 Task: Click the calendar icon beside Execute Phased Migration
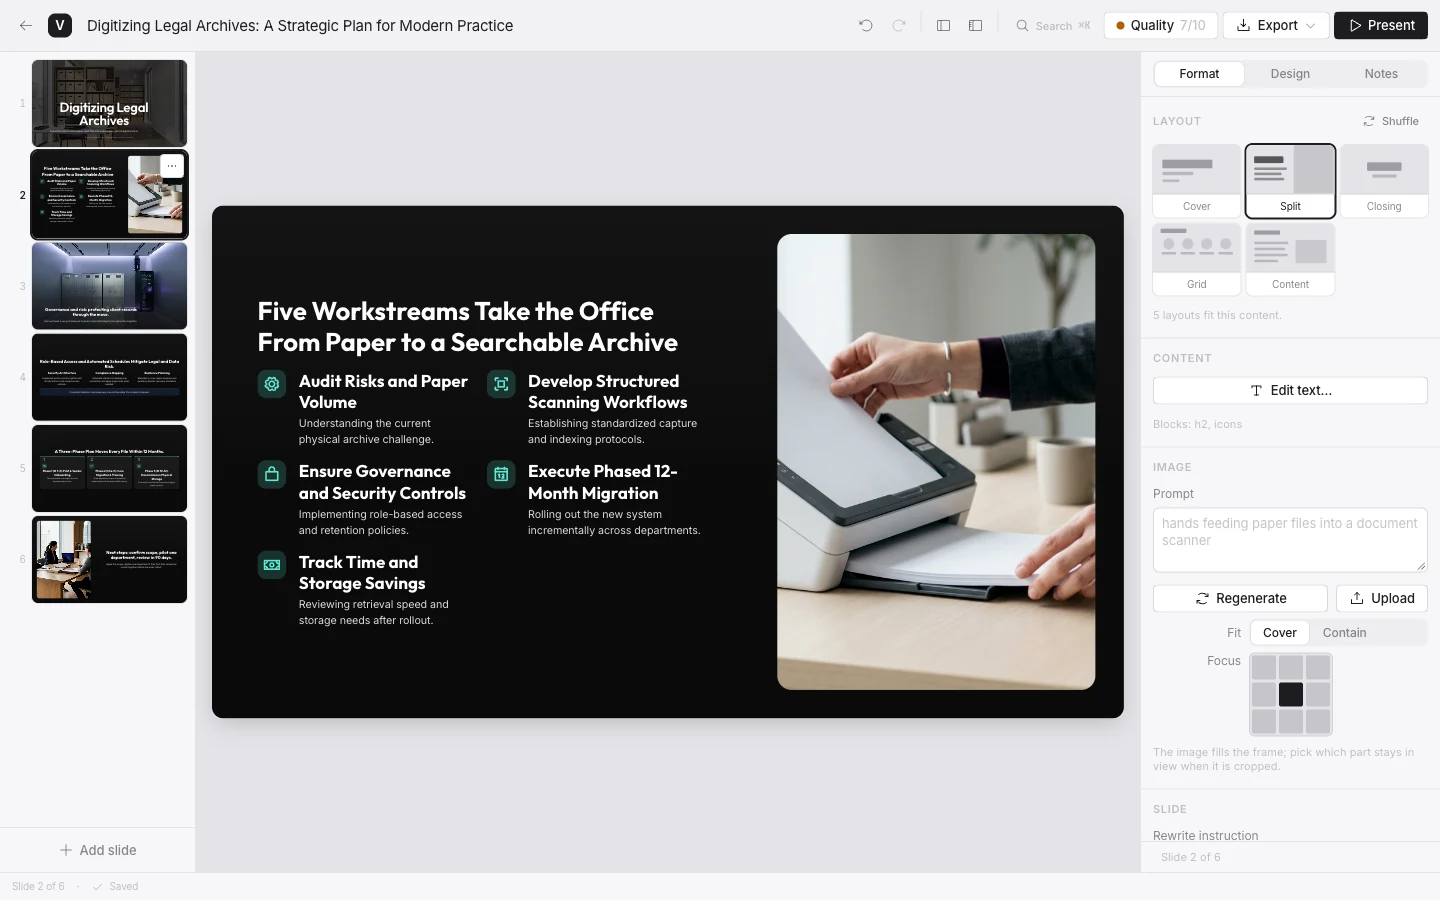(501, 474)
